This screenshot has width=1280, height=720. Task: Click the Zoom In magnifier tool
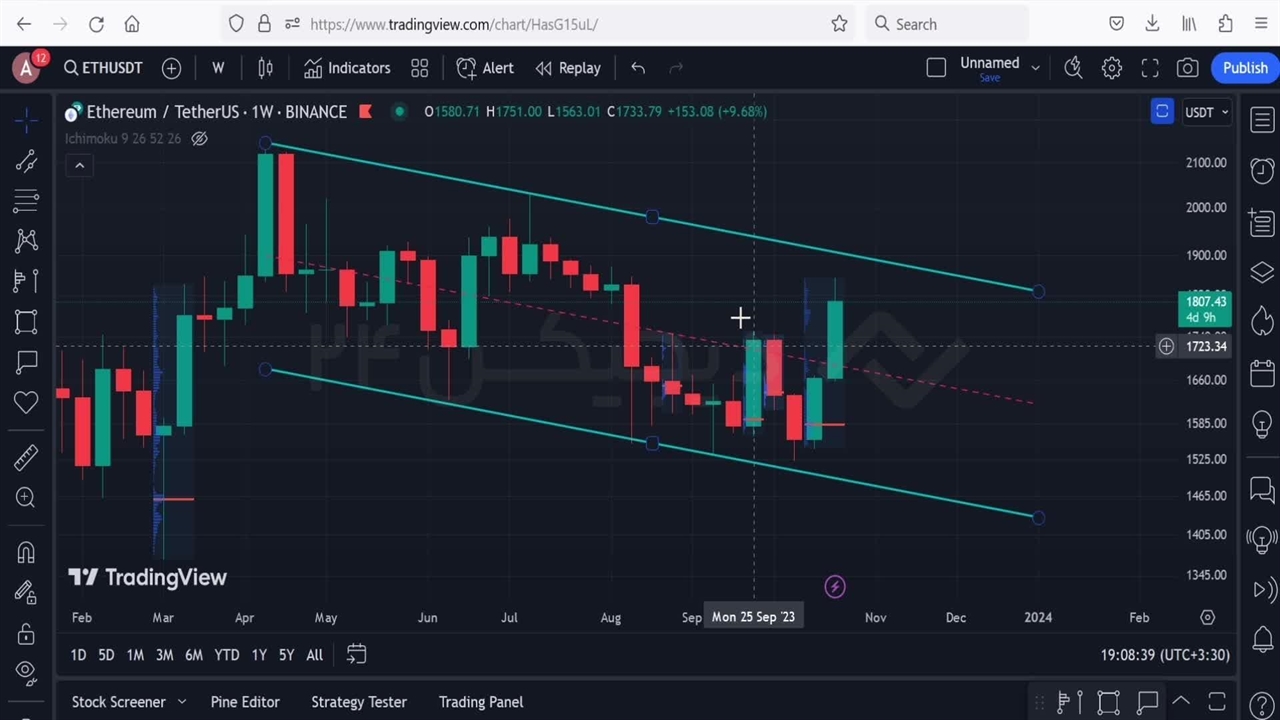(x=26, y=498)
